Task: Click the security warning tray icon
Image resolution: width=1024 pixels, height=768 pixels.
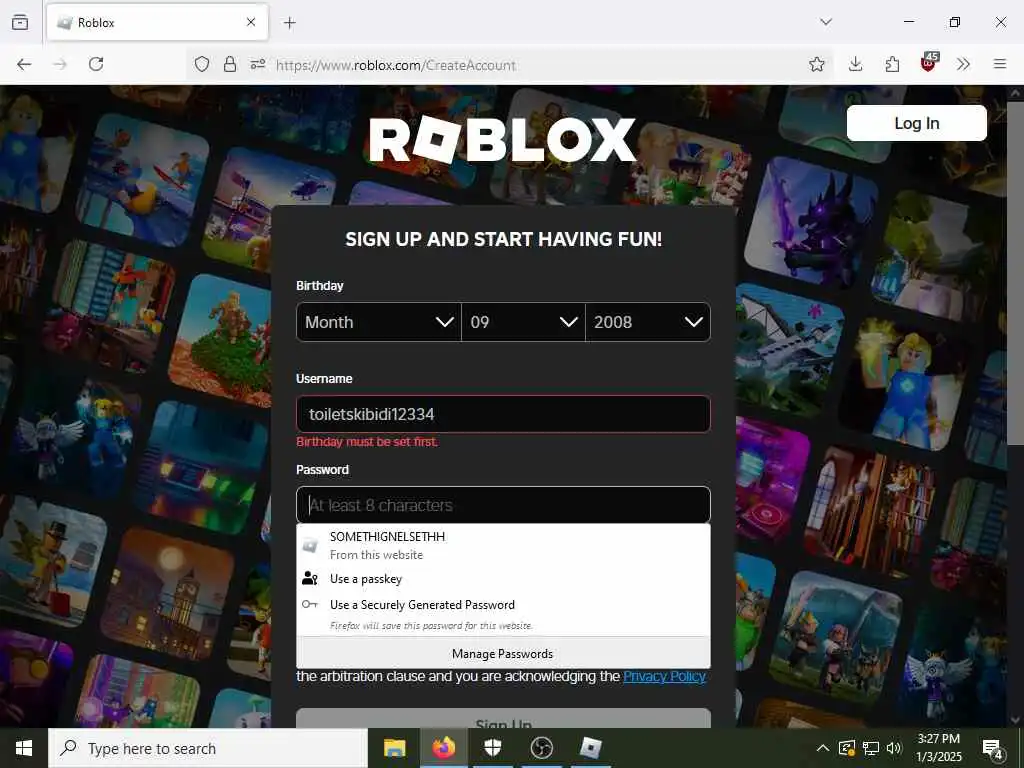Action: 846,748
